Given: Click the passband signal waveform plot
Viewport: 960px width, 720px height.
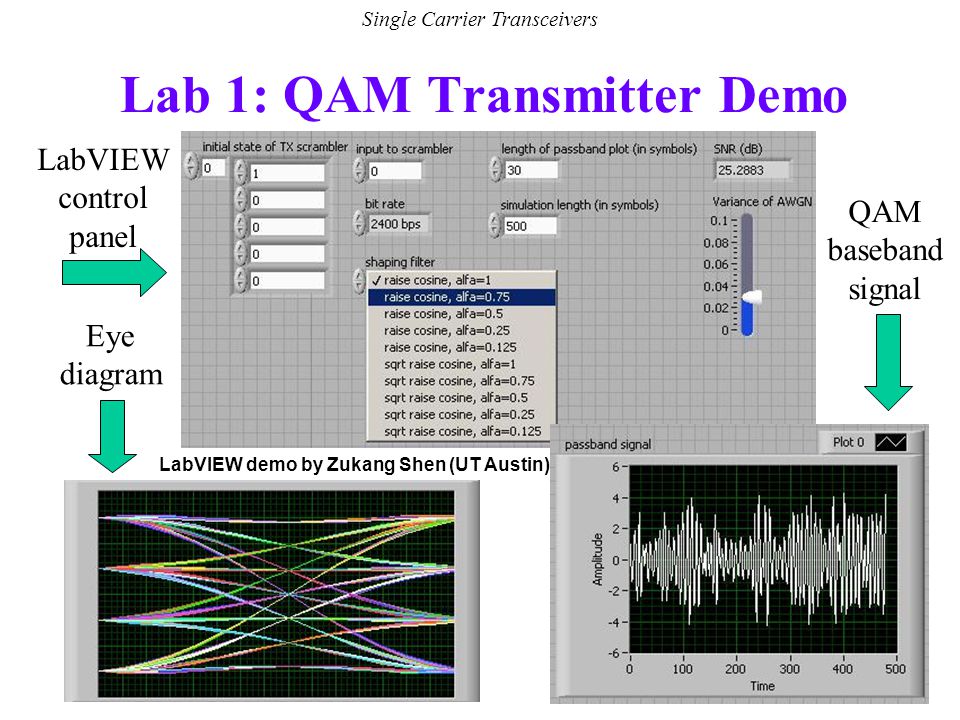Looking at the screenshot, I should point(763,559).
